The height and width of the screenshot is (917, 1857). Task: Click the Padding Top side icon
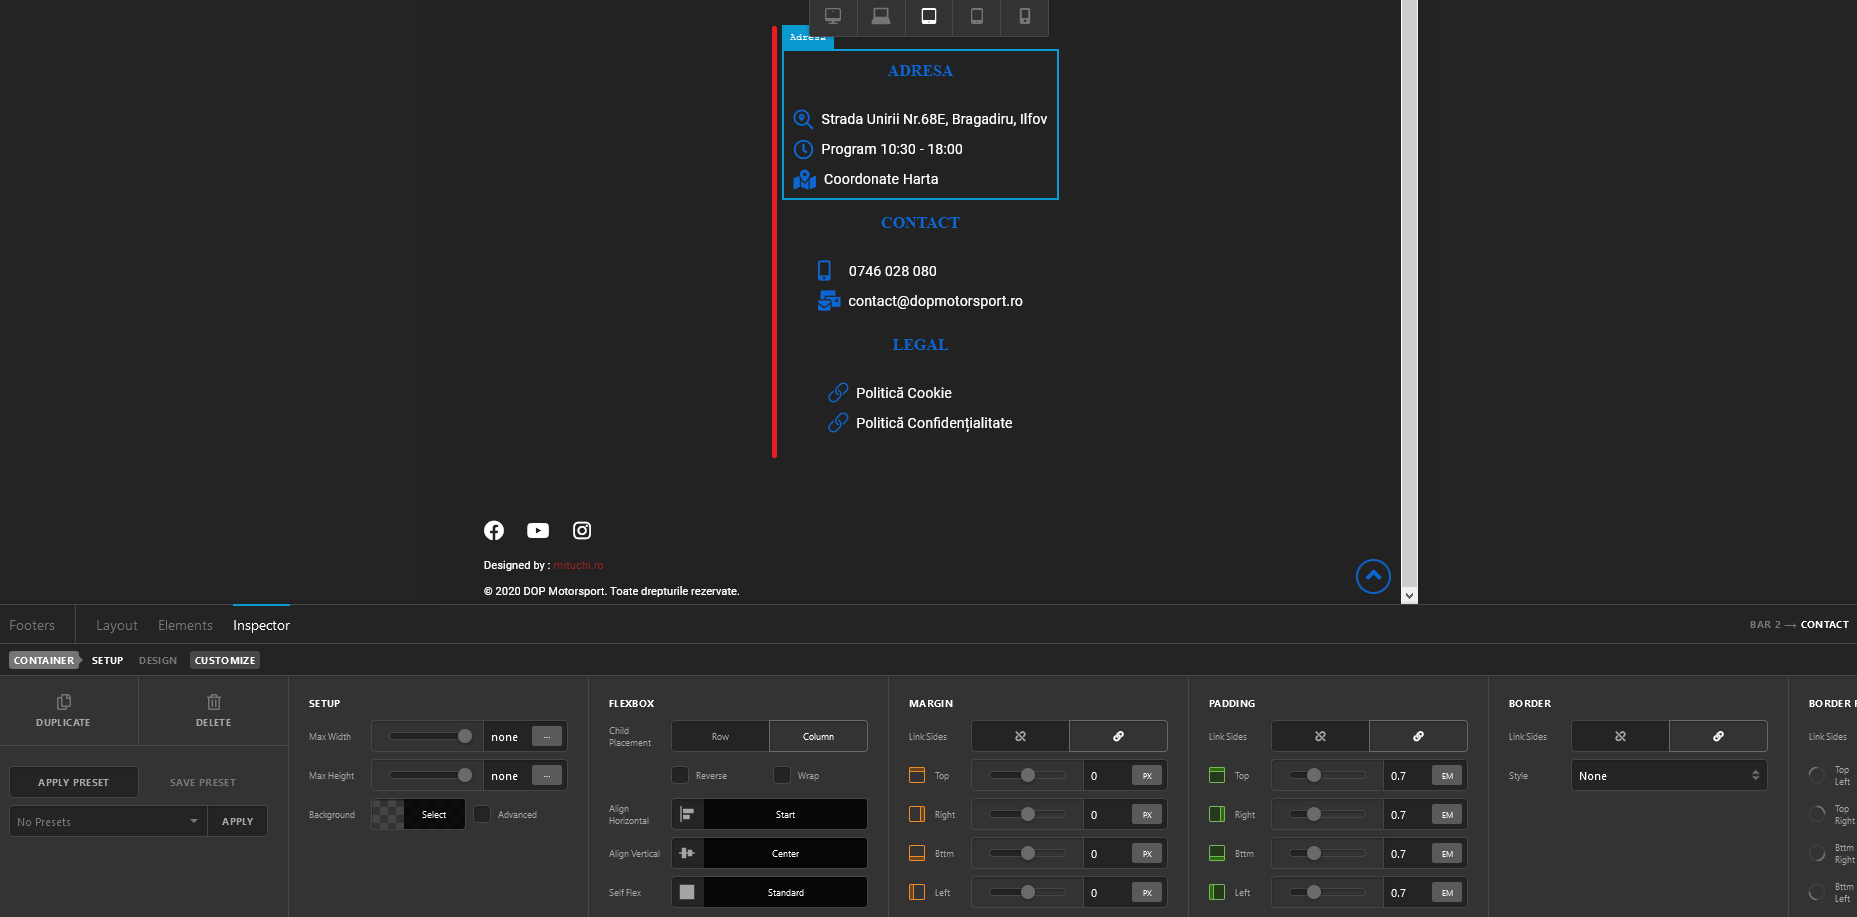point(1217,775)
